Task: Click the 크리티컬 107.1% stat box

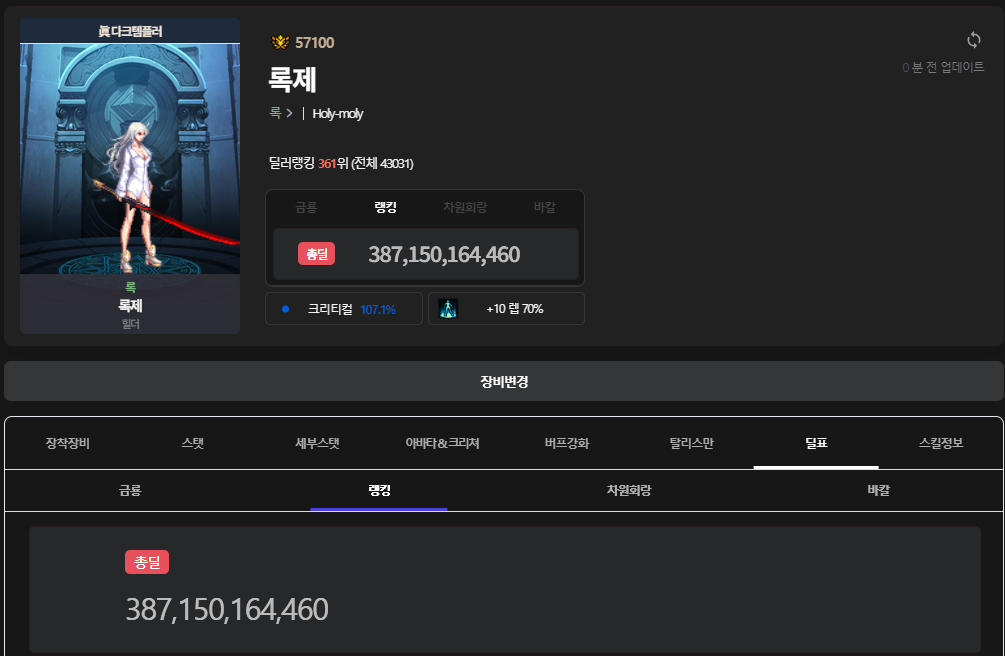Action: (345, 309)
